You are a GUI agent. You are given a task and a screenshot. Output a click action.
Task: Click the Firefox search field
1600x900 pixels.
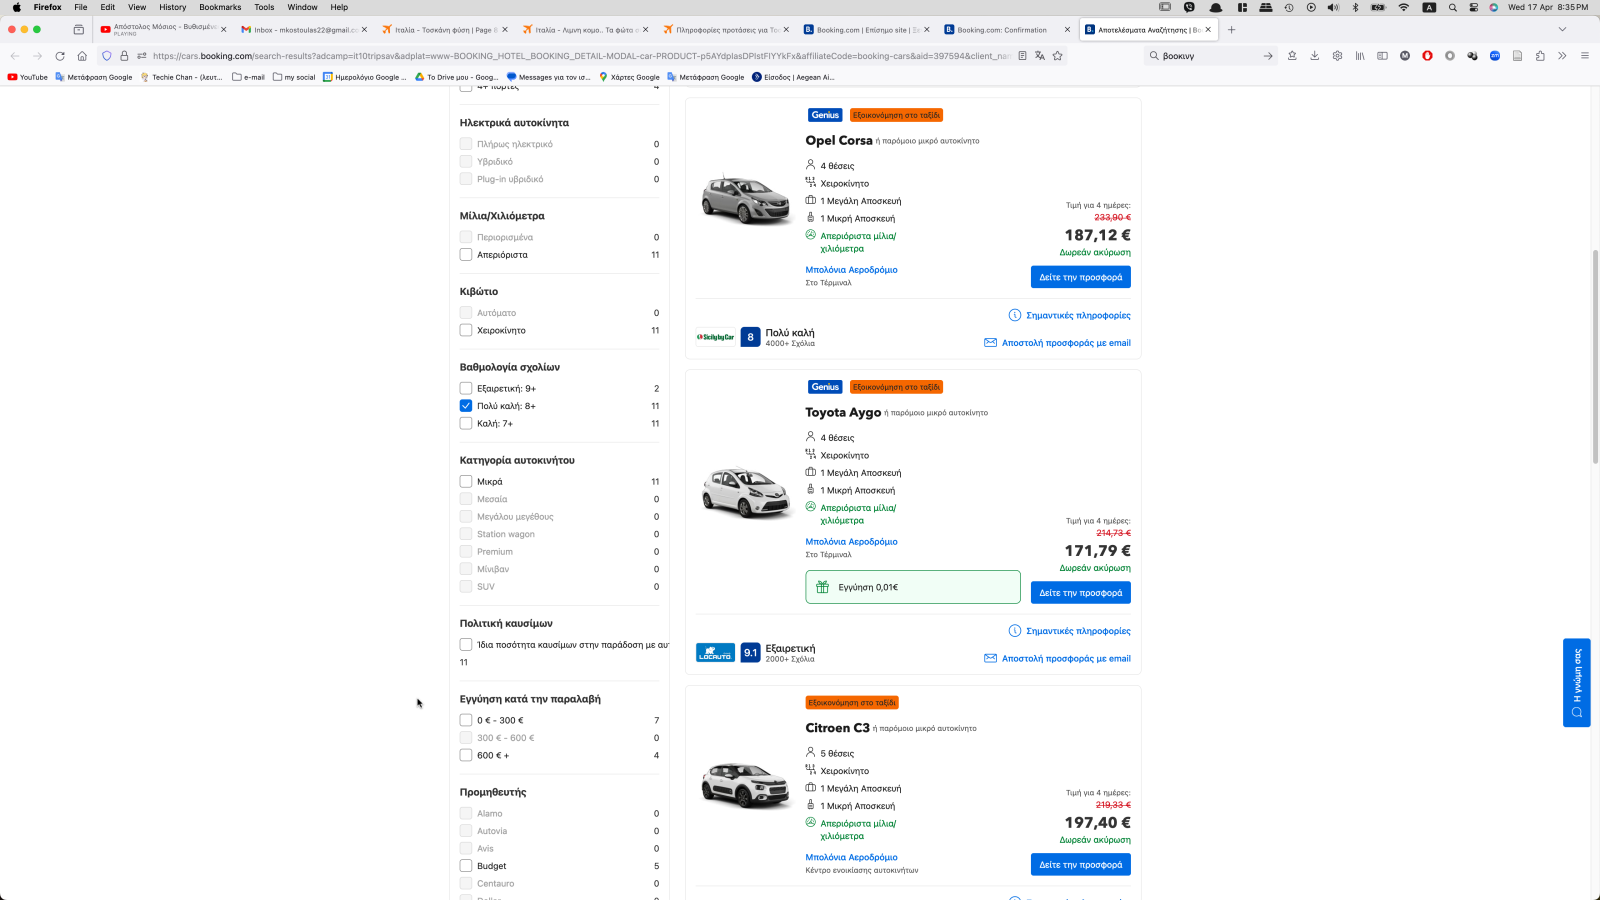(1210, 56)
